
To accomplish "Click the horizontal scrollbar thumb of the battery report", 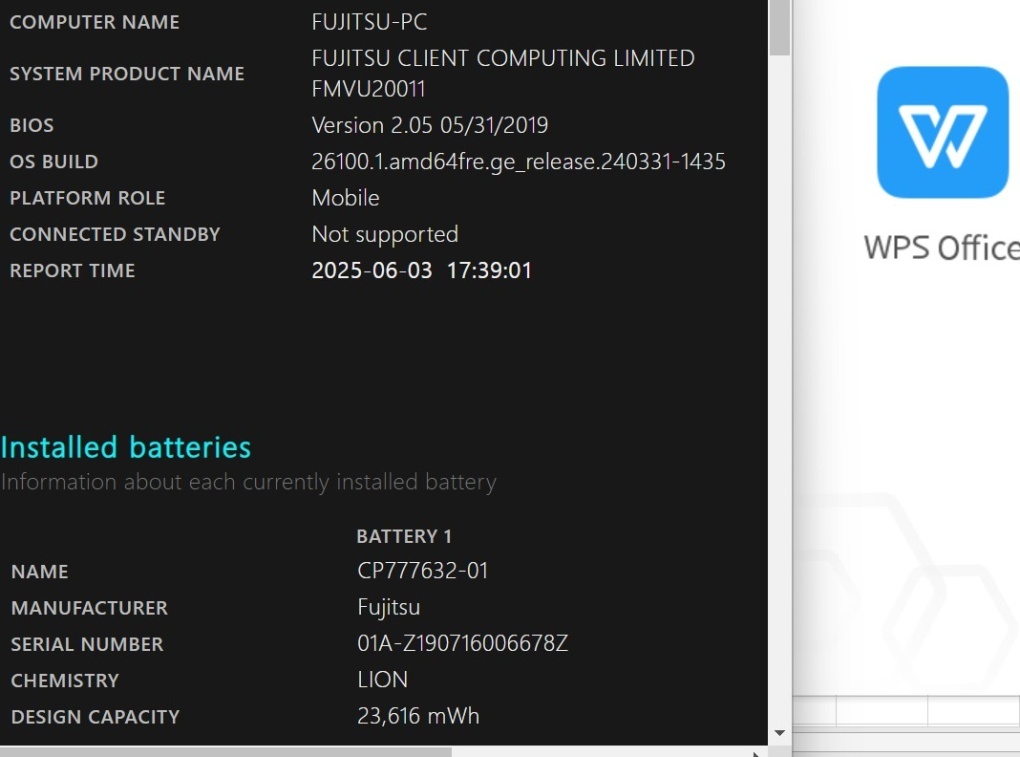I will 226,752.
